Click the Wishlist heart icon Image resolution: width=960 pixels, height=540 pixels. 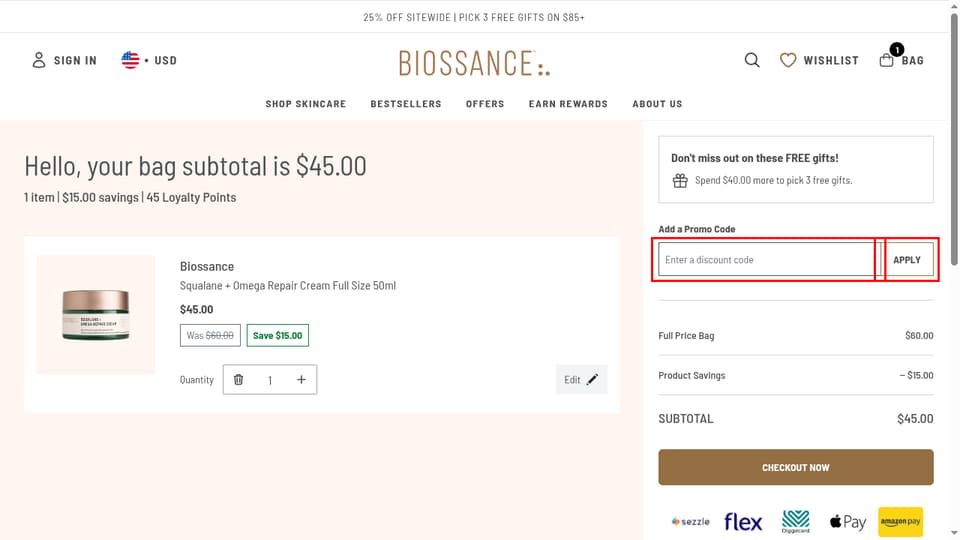(x=788, y=60)
